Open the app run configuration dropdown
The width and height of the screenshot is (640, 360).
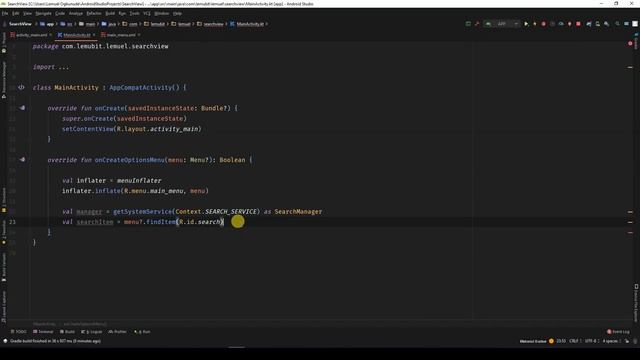[x=502, y=24]
